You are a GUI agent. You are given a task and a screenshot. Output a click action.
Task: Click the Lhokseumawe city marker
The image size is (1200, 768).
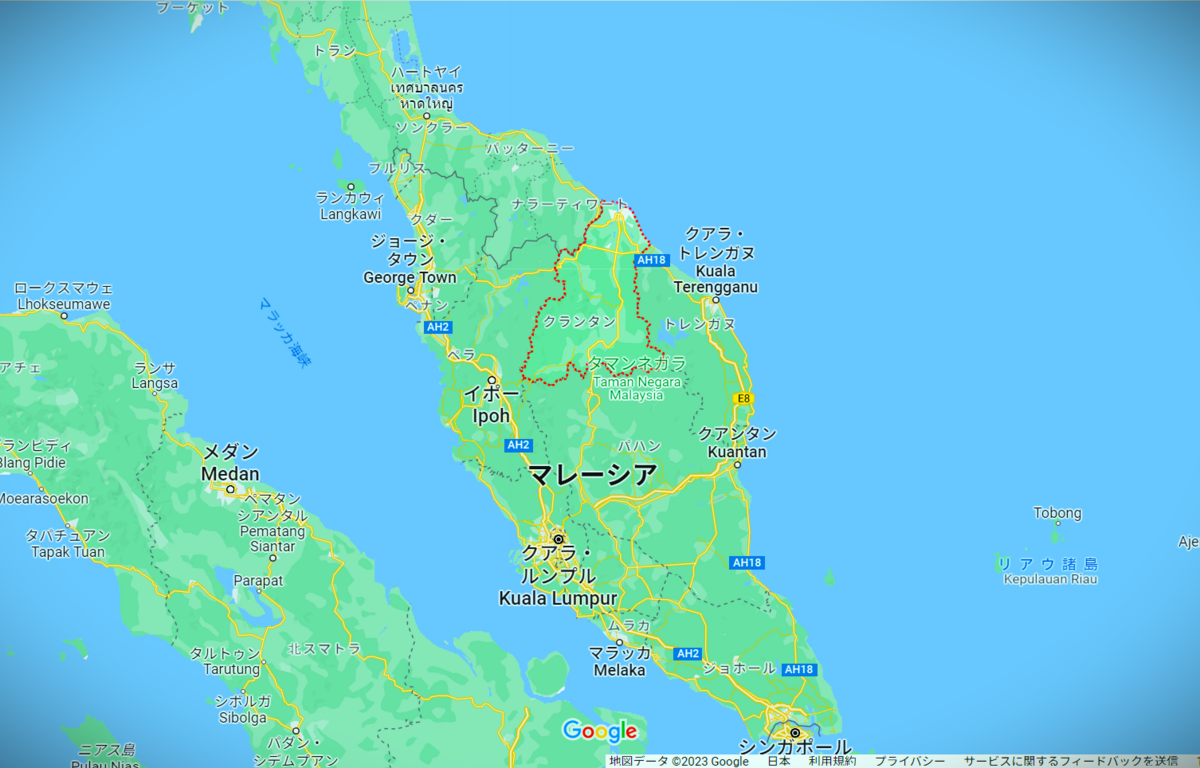pos(63,316)
